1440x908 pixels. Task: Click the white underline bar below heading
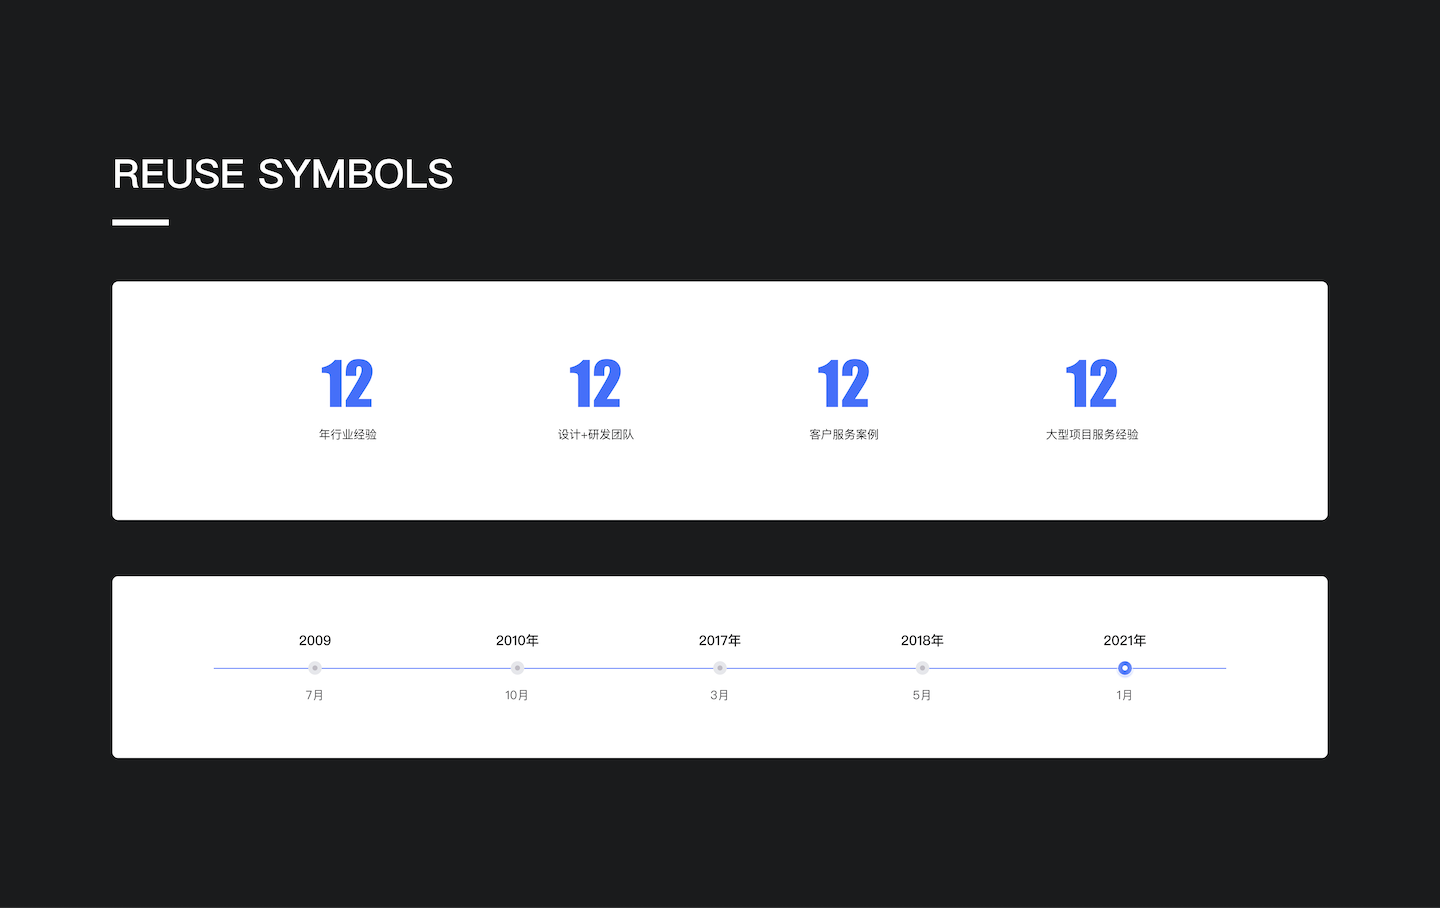pos(140,222)
